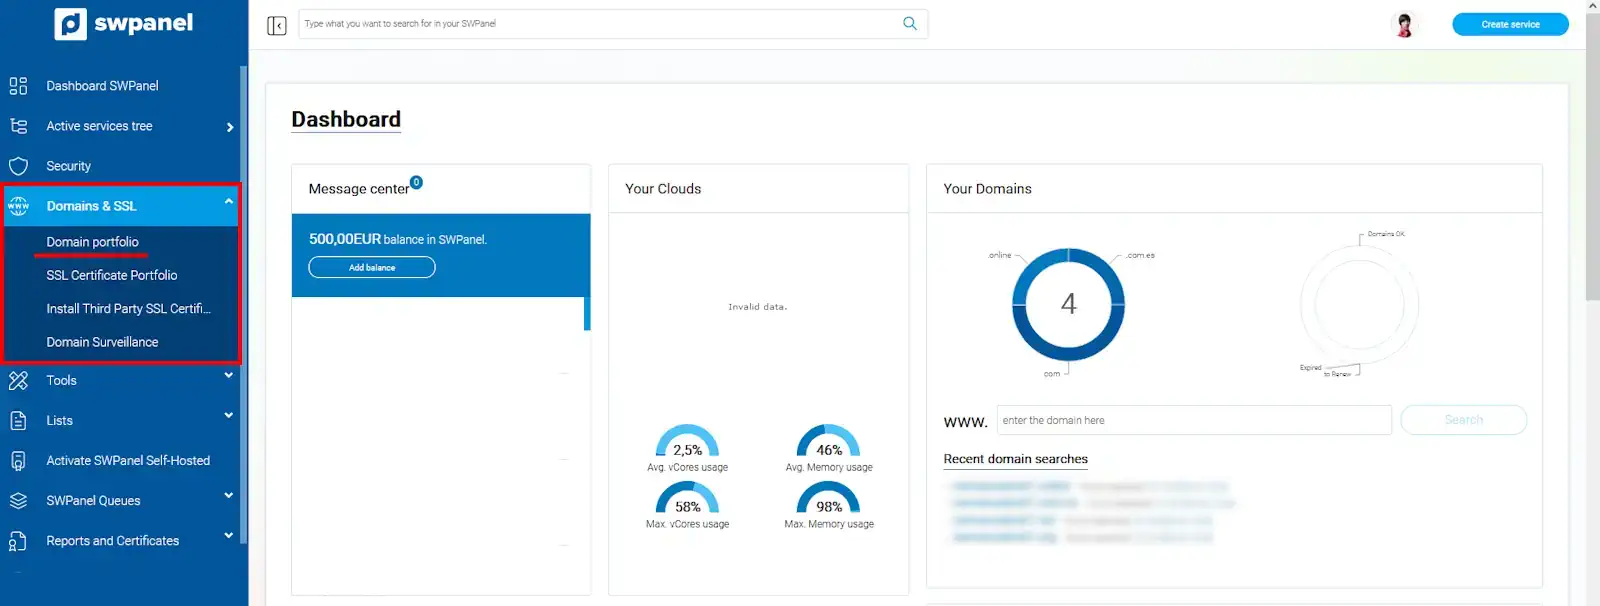The width and height of the screenshot is (1600, 606).
Task: Open Domain Surveillance submenu item
Action: pos(102,342)
